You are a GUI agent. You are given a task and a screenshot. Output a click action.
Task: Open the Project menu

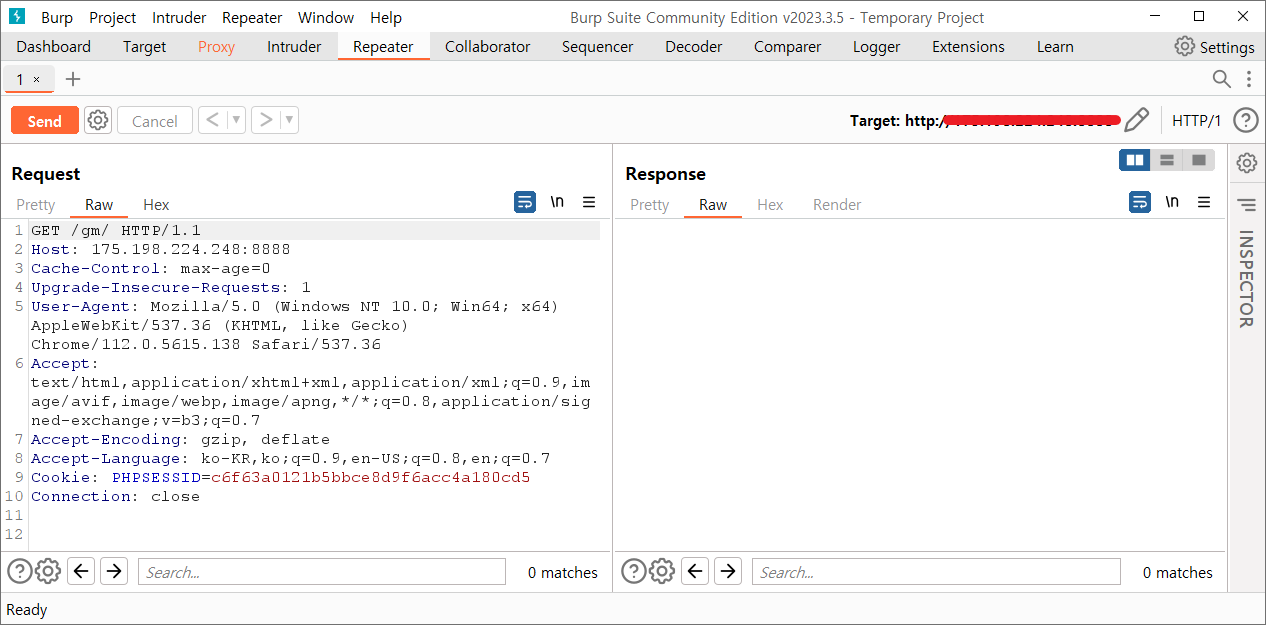(x=112, y=18)
